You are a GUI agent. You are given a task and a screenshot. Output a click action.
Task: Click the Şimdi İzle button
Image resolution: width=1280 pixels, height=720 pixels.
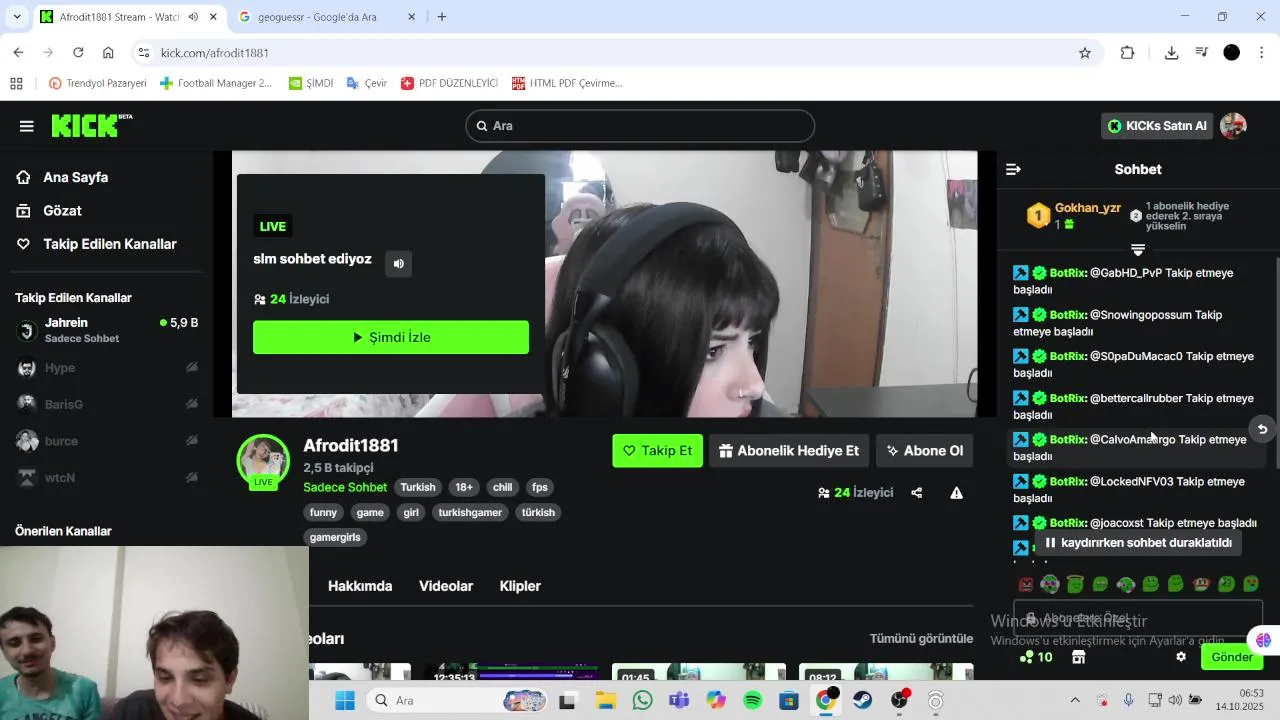click(391, 337)
